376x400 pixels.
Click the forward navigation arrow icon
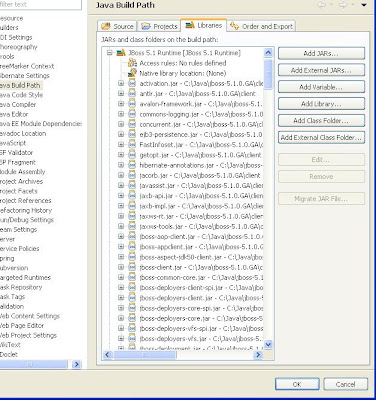click(342, 5)
